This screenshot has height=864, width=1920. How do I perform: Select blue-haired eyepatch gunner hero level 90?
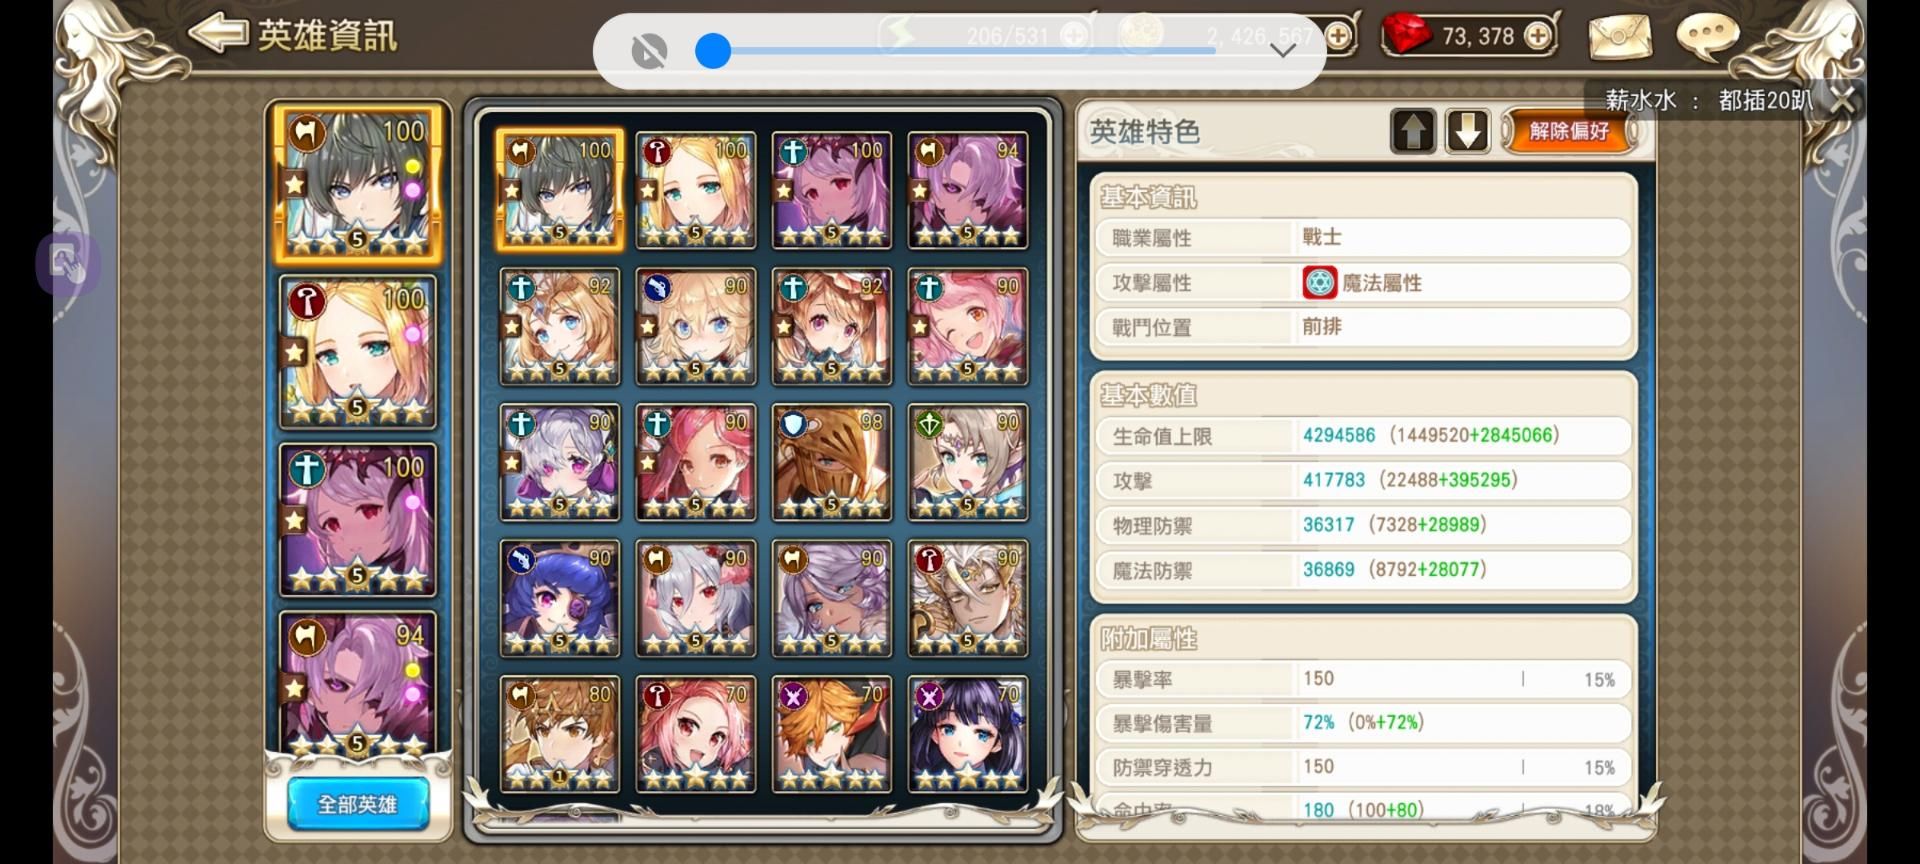559,598
